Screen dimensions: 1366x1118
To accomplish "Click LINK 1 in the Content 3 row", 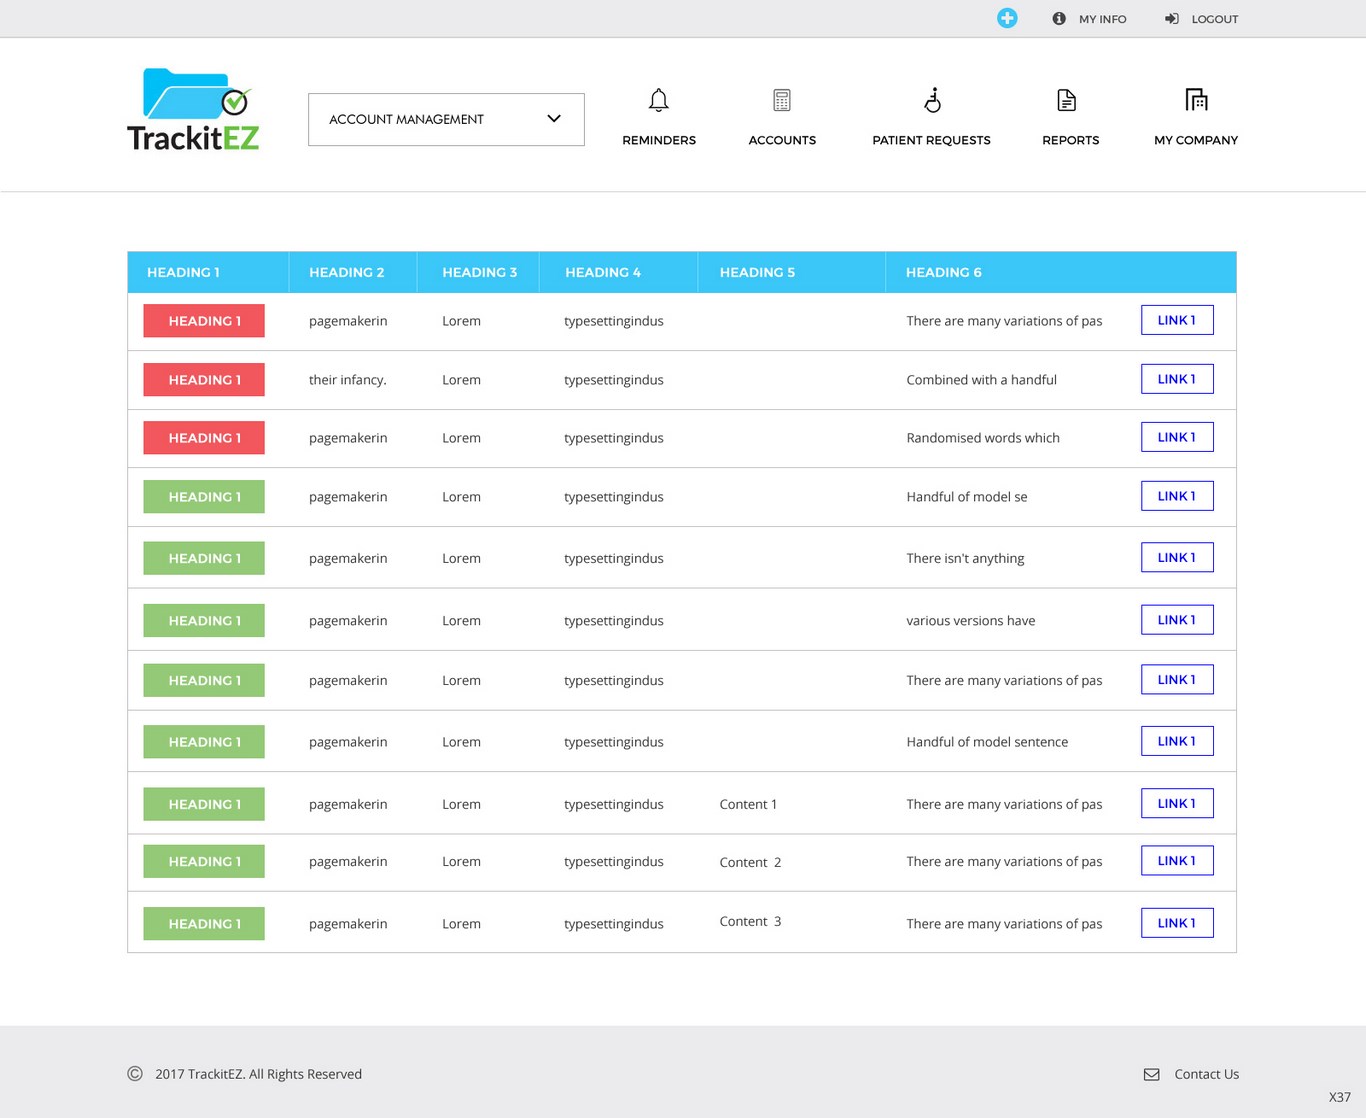I will 1177,923.
